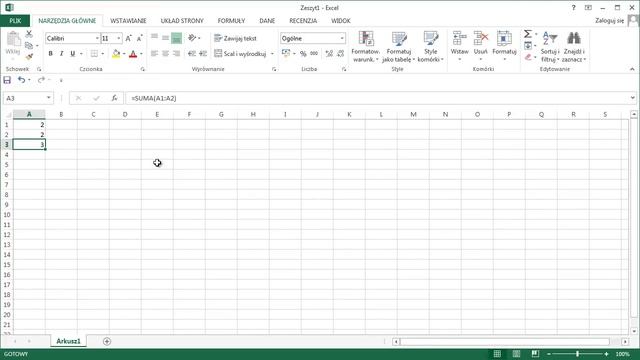Image resolution: width=640 pixels, height=360 pixels.
Task: Change text orientation
Action: (x=192, y=38)
